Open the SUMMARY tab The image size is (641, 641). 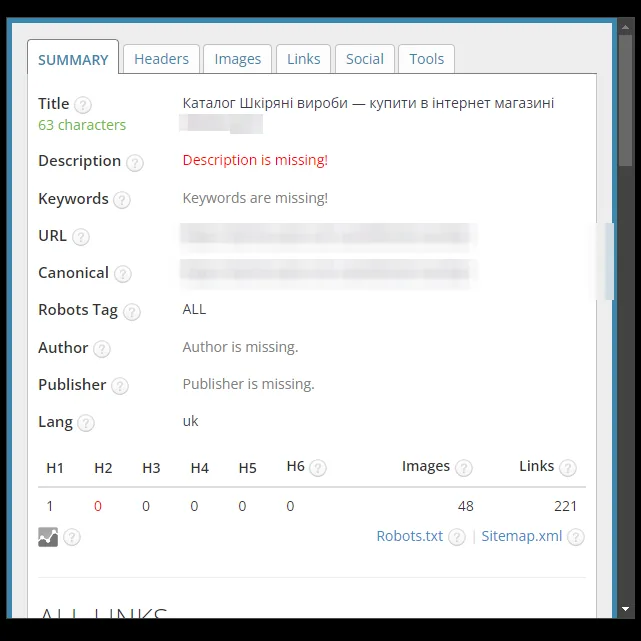pyautogui.click(x=73, y=58)
